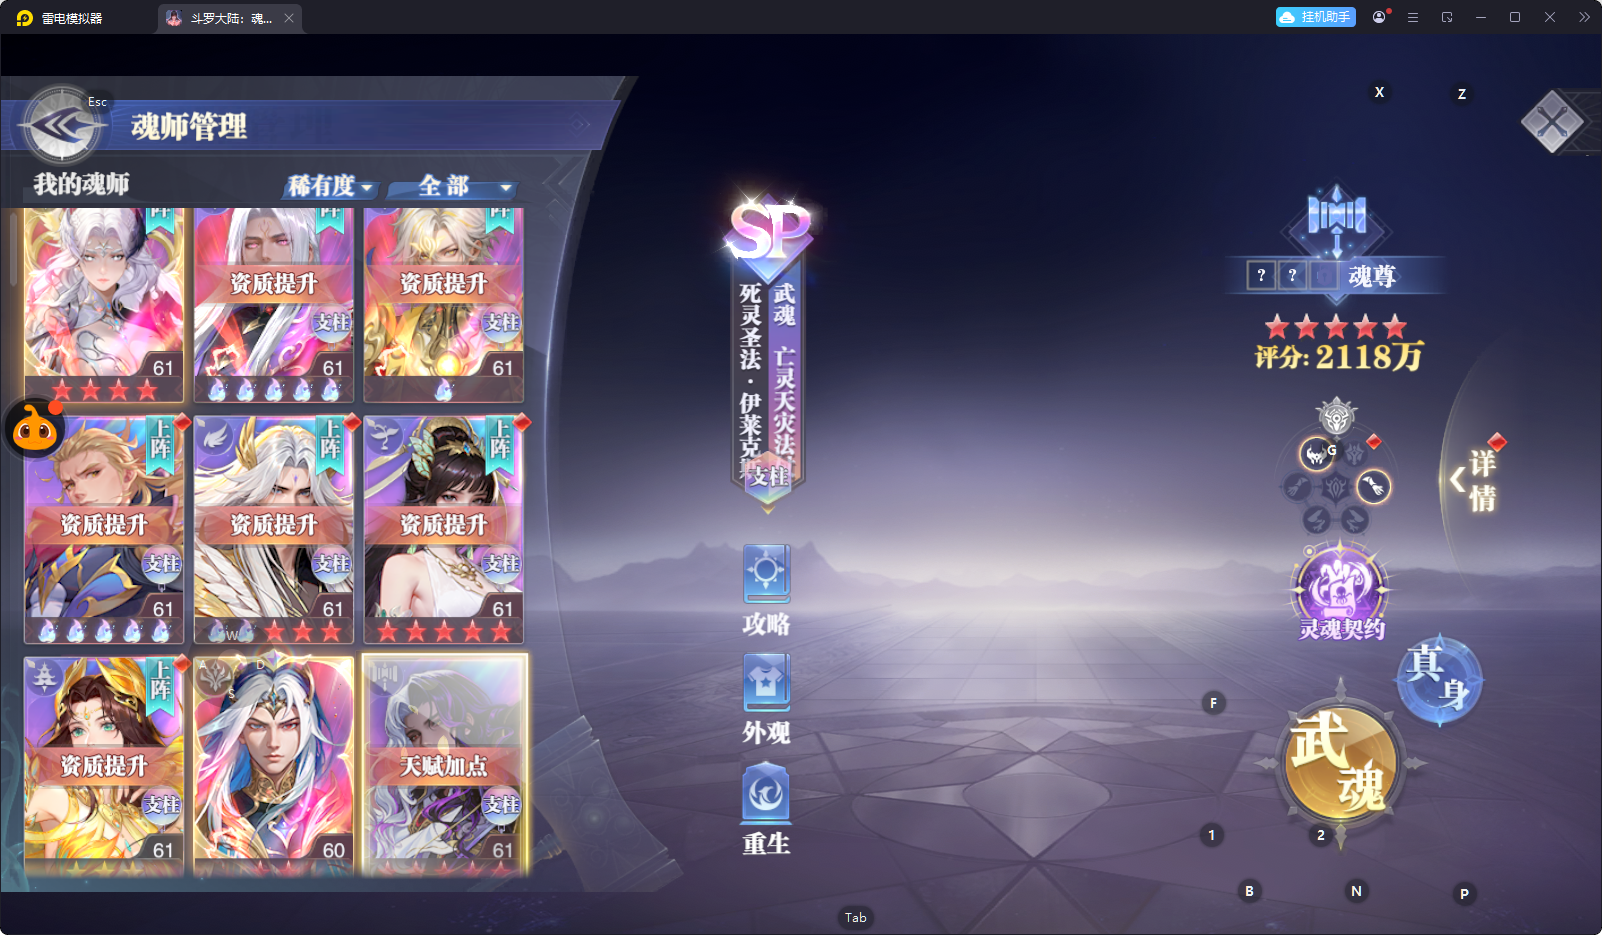This screenshot has width=1602, height=935.
Task: Close the 斗罗大陆 emulator tab
Action: coord(289,18)
